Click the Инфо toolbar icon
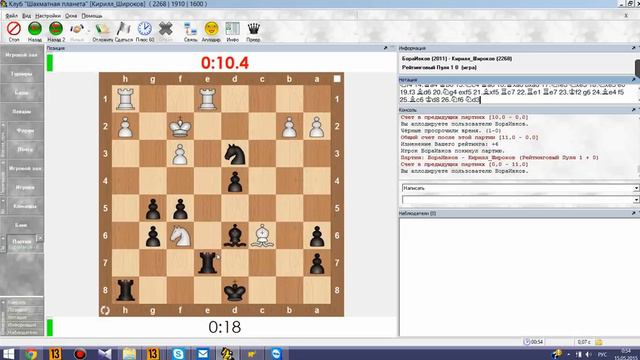The image size is (640, 360). click(x=232, y=29)
